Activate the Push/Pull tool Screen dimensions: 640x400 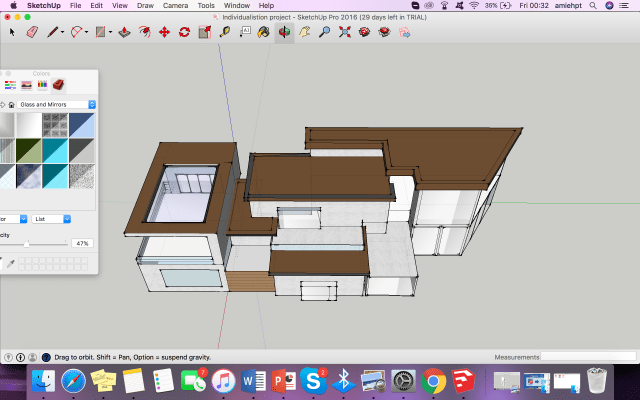(124, 32)
